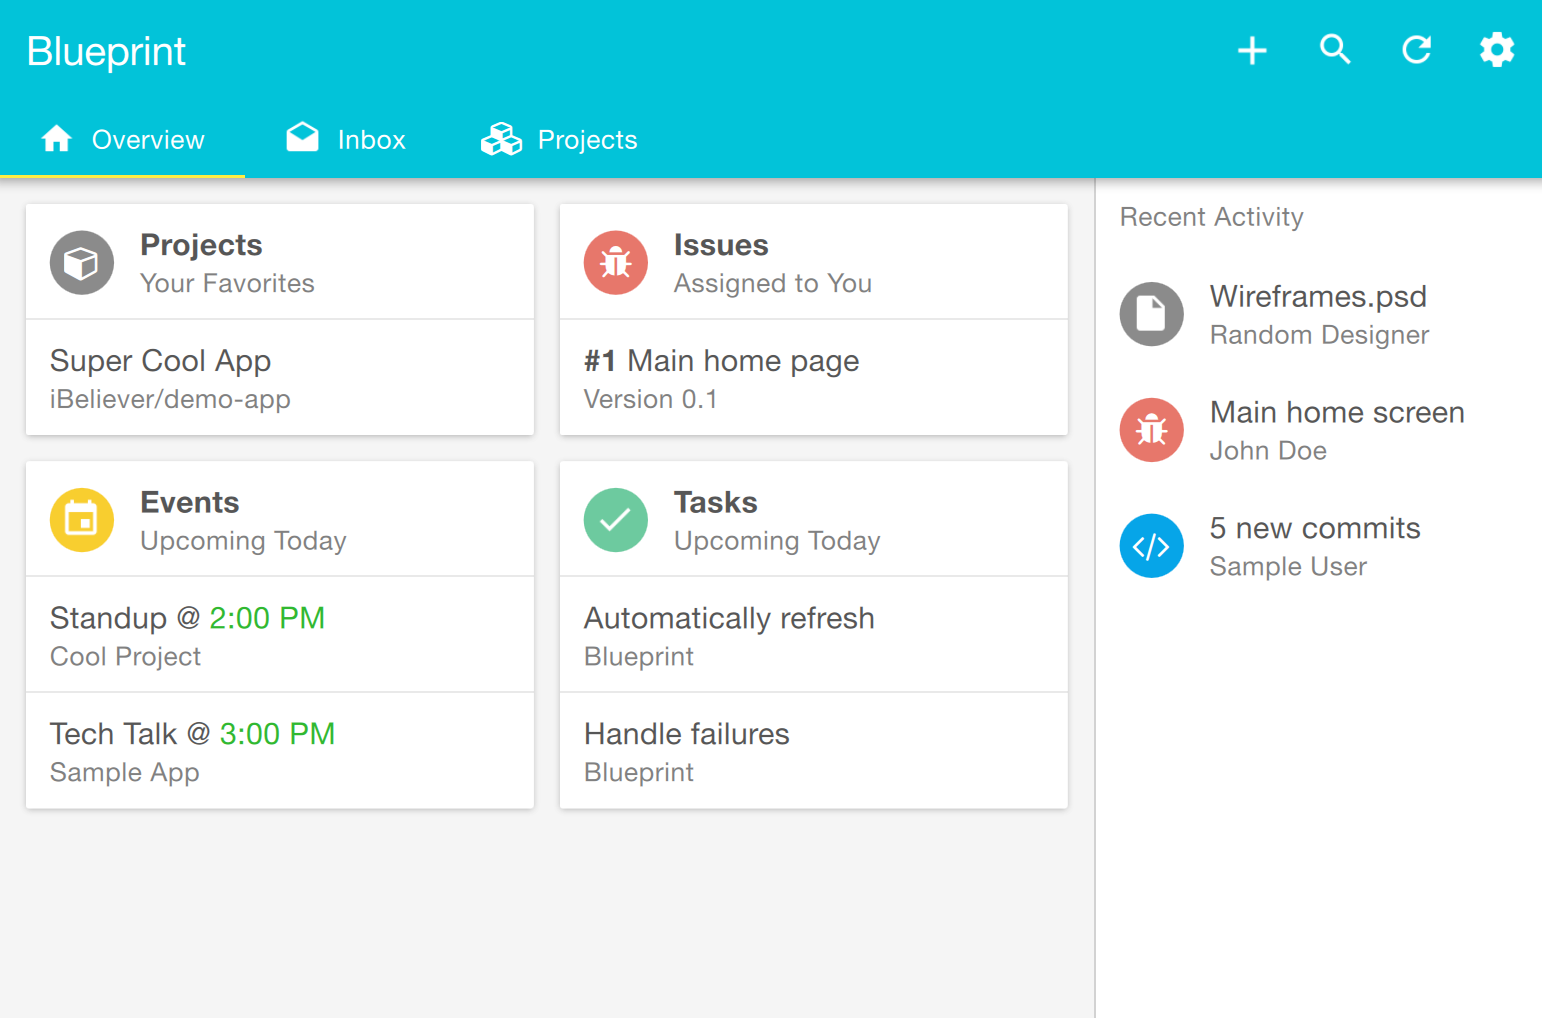Click the home icon on the Overview tab
Screen dimensions: 1542x1018
coord(57,139)
